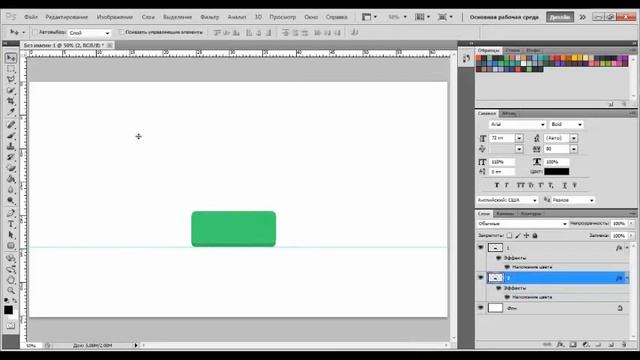The height and width of the screenshot is (360, 640).
Task: Hide layer 2 visibility eye
Action: tap(481, 278)
